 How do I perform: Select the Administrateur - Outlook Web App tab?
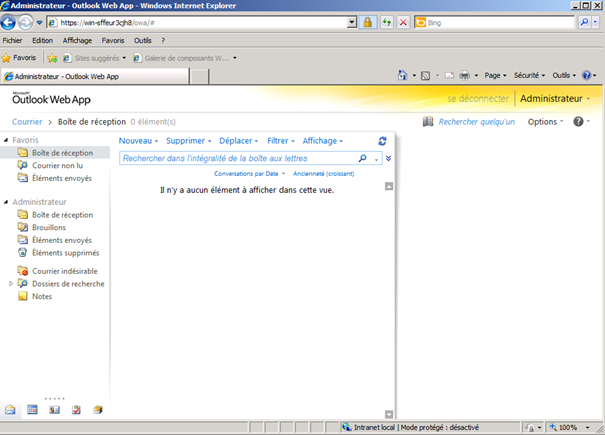(95, 76)
